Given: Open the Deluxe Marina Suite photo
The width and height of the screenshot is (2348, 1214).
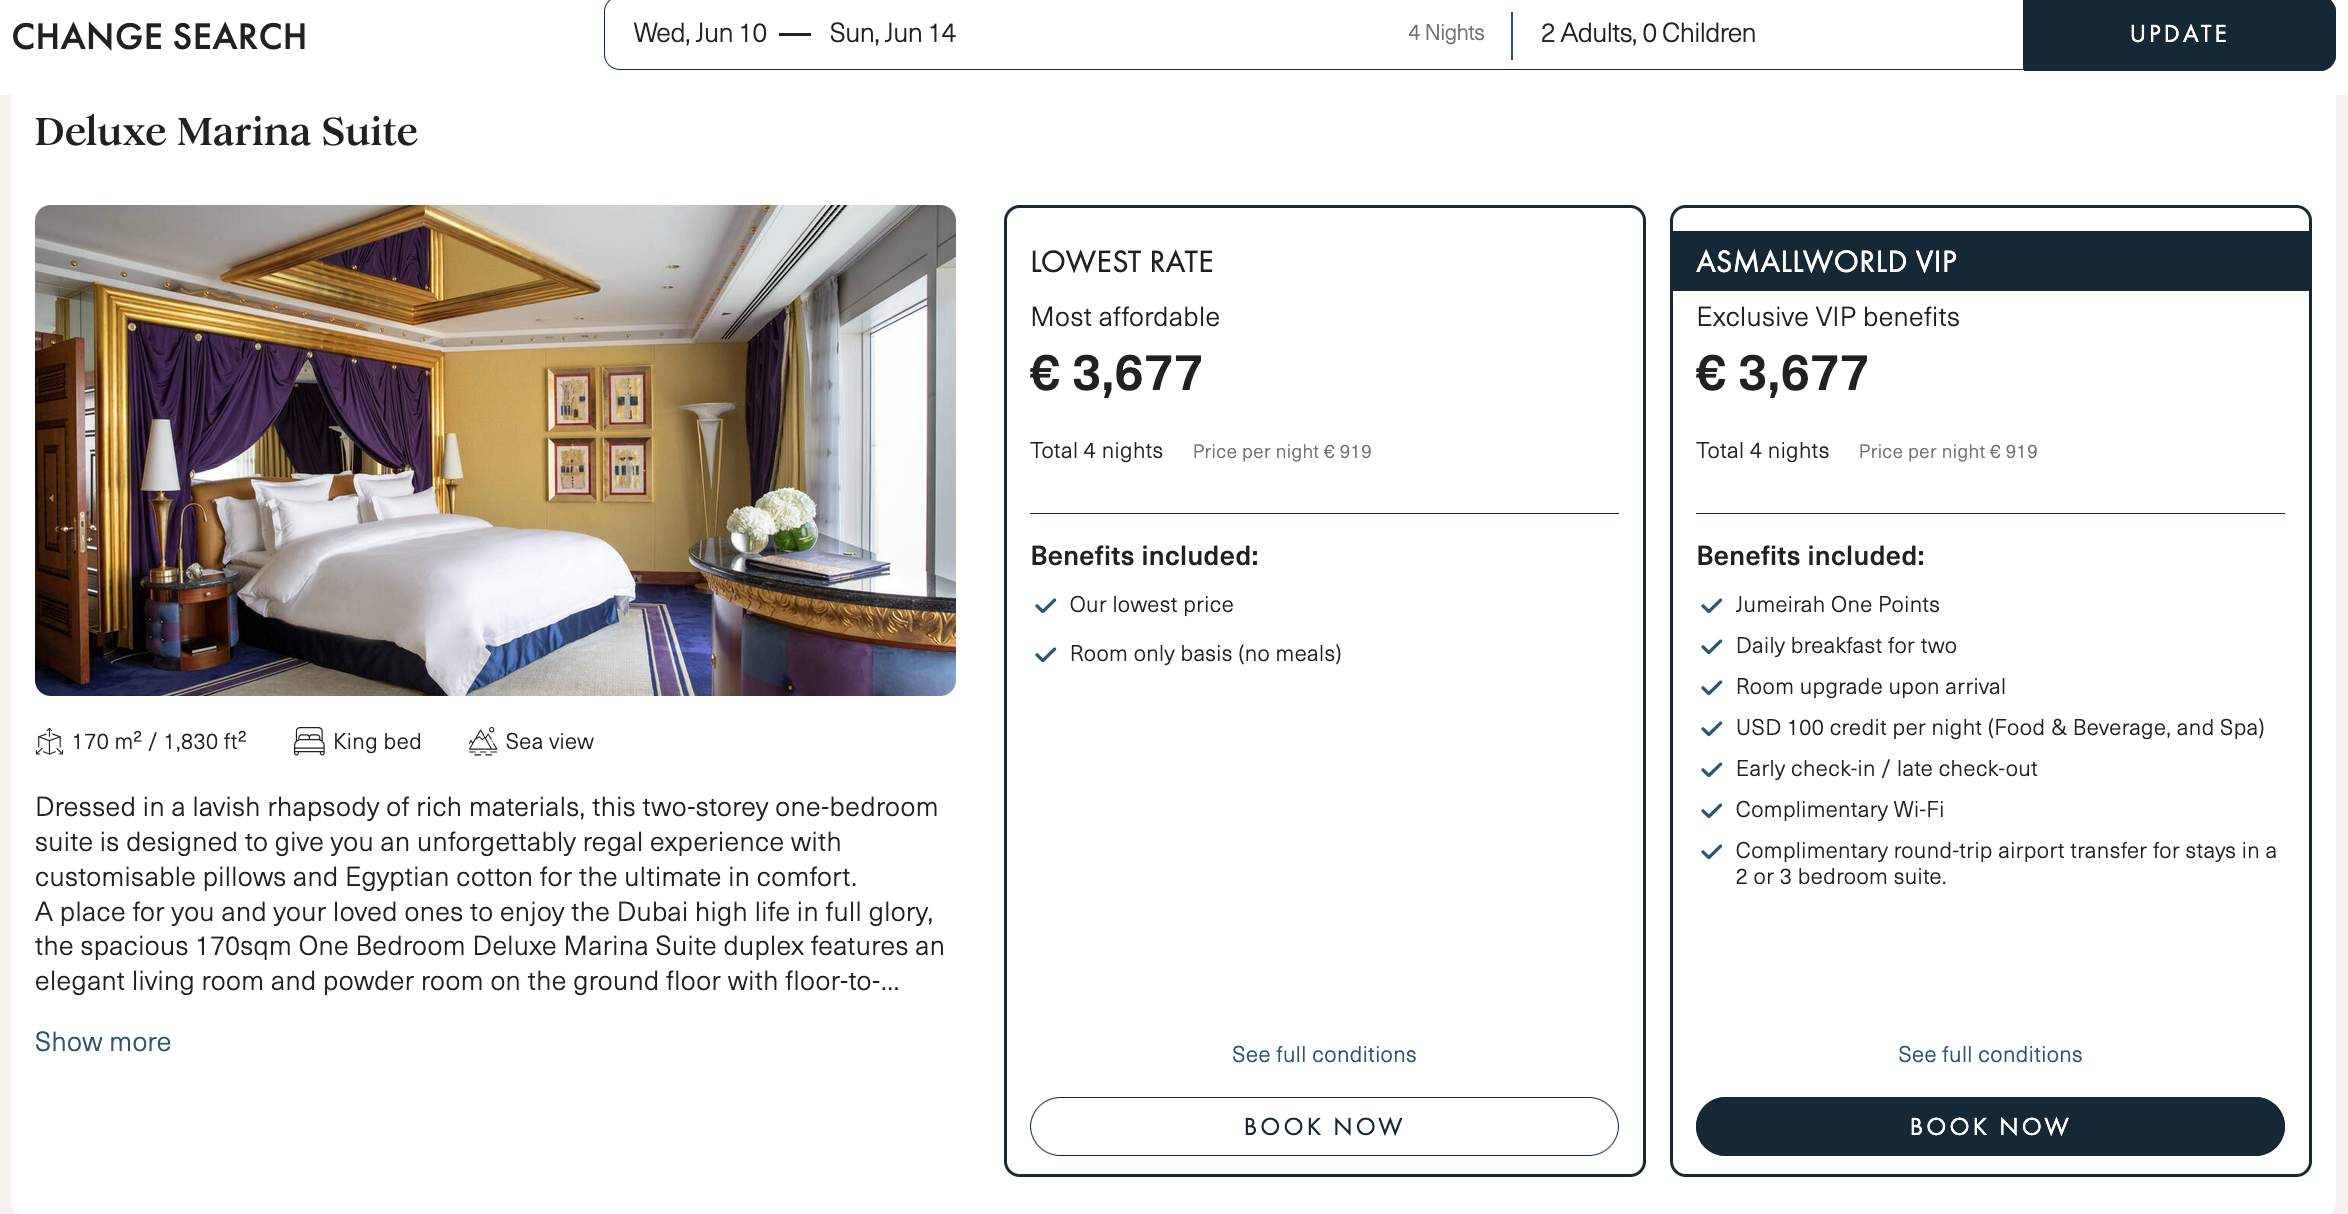Looking at the screenshot, I should point(495,450).
